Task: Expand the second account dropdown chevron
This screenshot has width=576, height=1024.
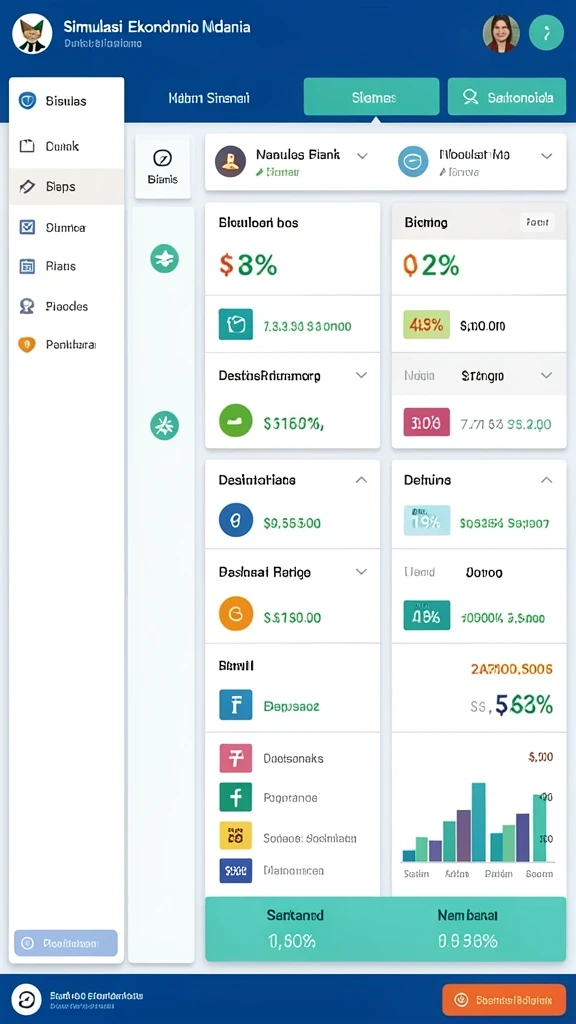Action: point(547,155)
